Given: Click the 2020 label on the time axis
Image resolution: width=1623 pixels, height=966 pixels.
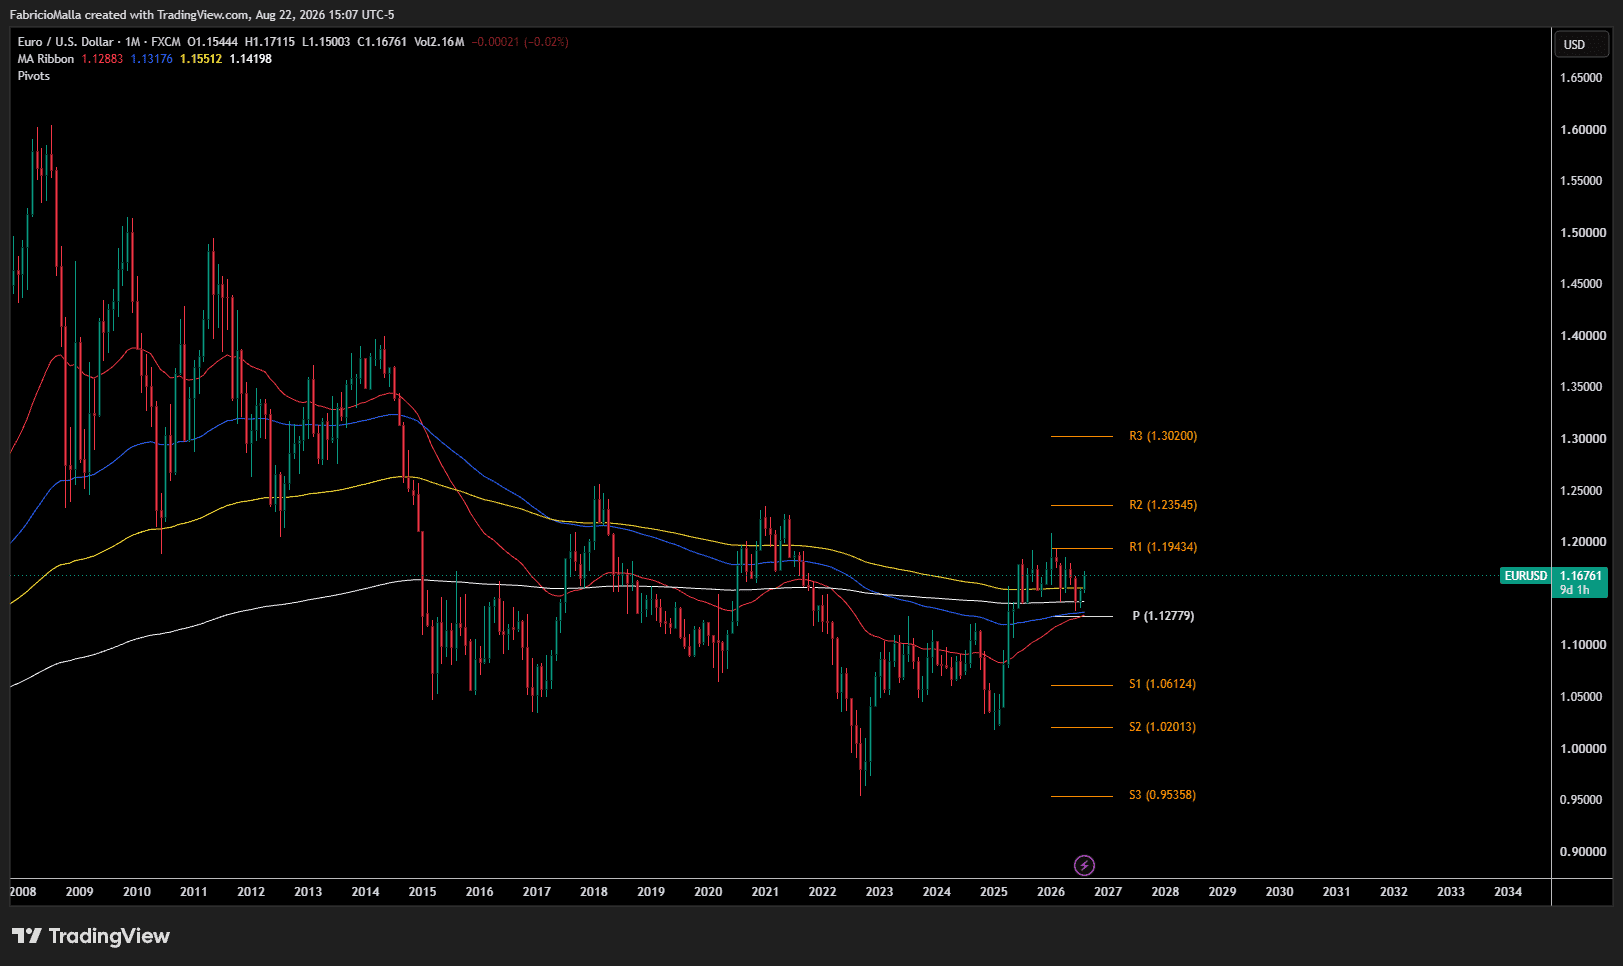Looking at the screenshot, I should (708, 892).
